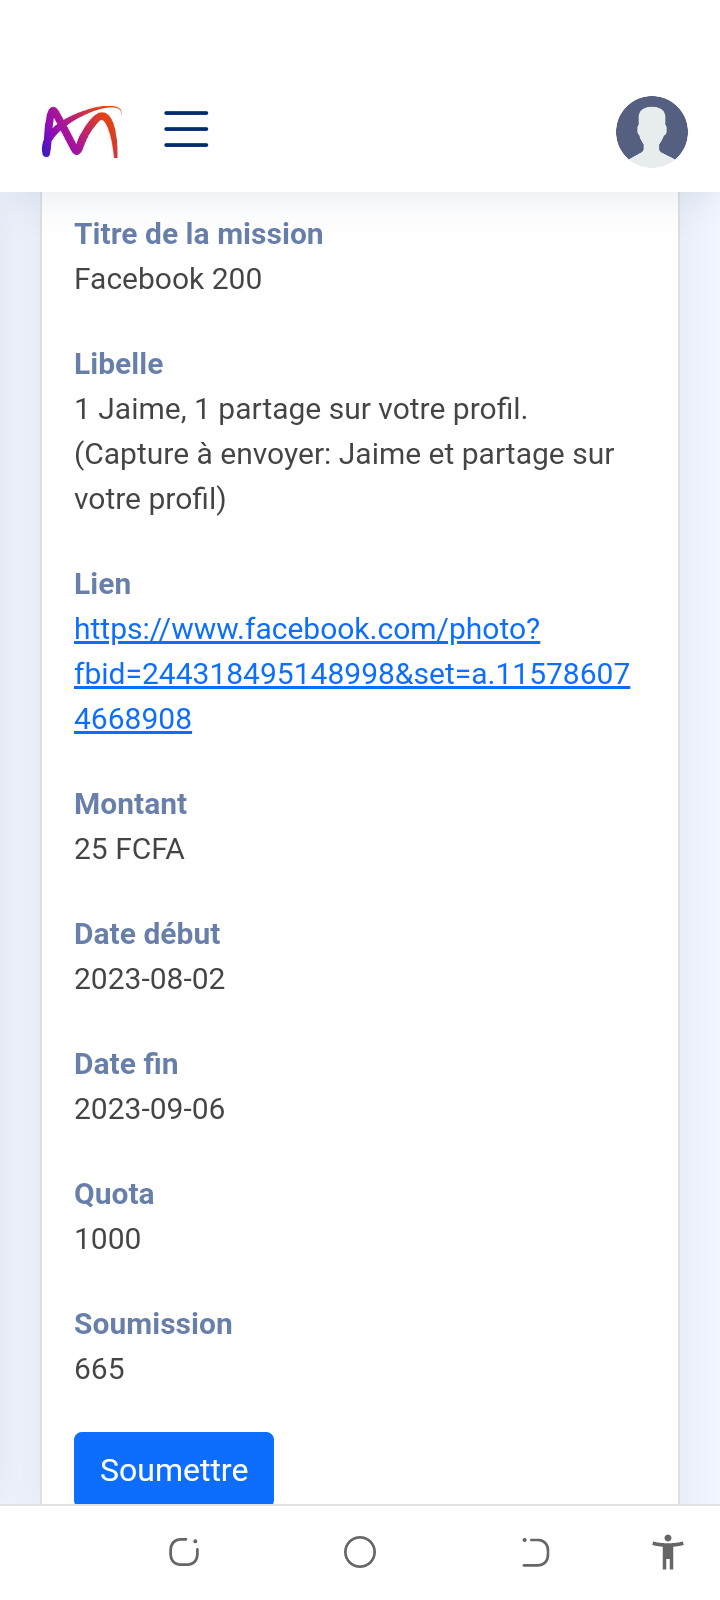
Task: Tap the accessibility person icon
Action: click(667, 1552)
